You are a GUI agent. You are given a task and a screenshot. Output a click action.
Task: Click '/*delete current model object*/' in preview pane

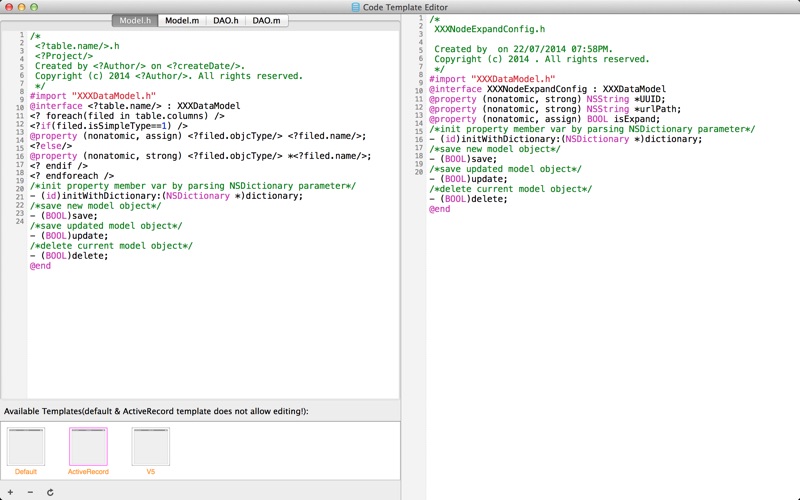(511, 189)
